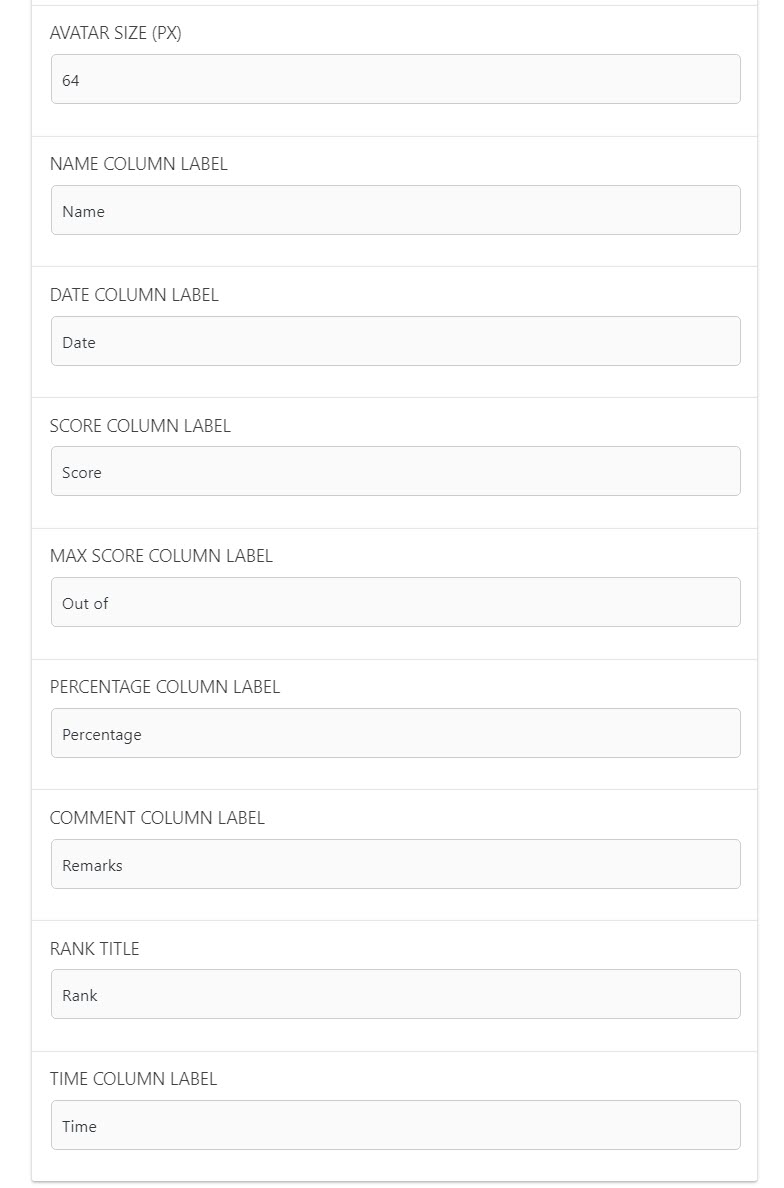Click the 'AVATAR SIZE (PX)' heading label
The height and width of the screenshot is (1188, 784).
pos(116,33)
